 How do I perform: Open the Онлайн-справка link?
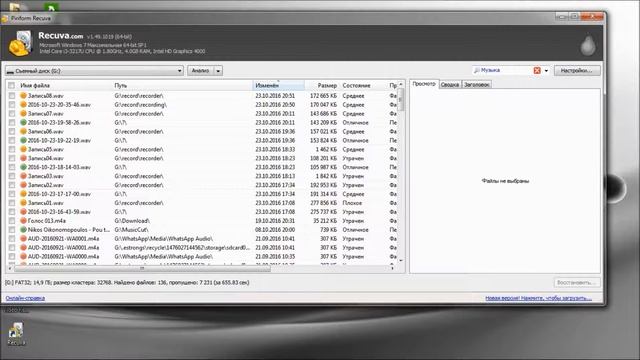coord(25,298)
